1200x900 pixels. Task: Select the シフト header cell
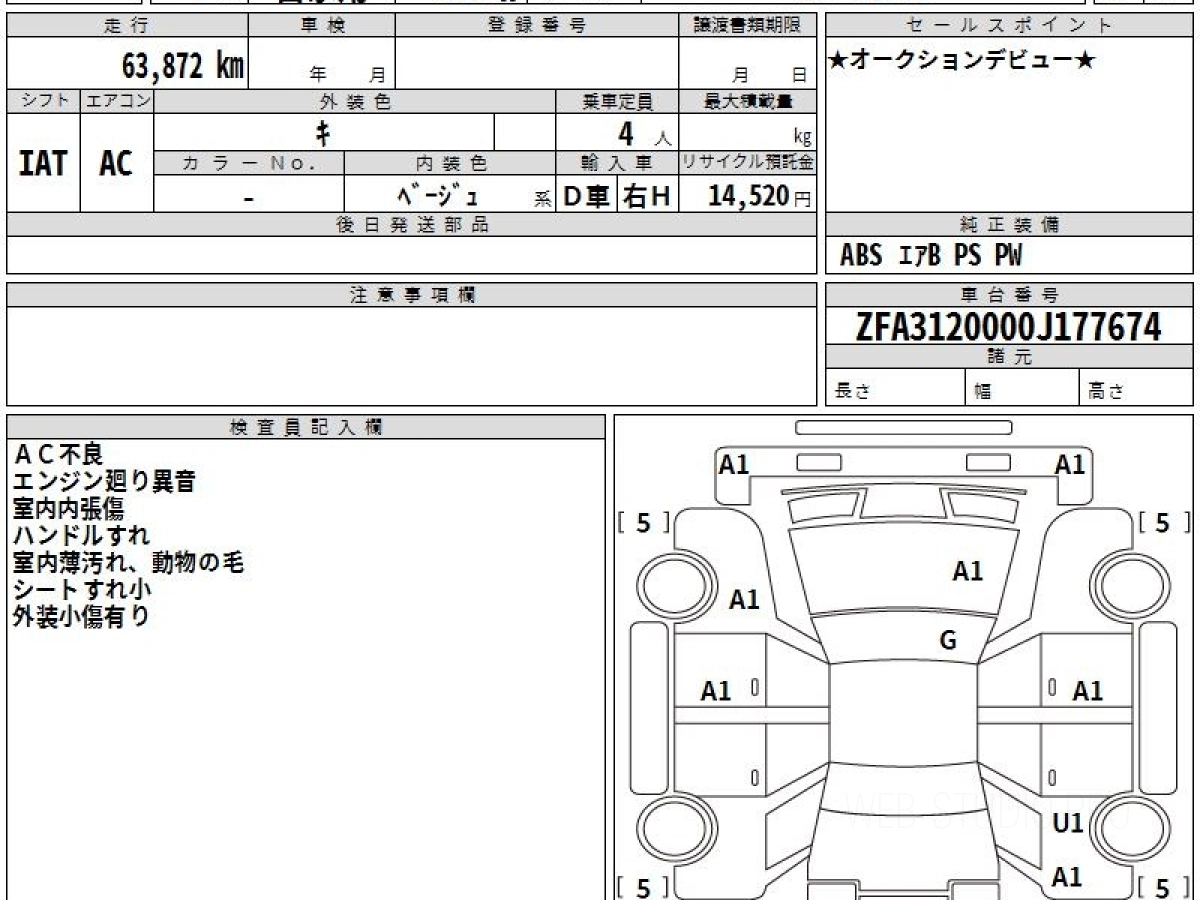click(44, 101)
